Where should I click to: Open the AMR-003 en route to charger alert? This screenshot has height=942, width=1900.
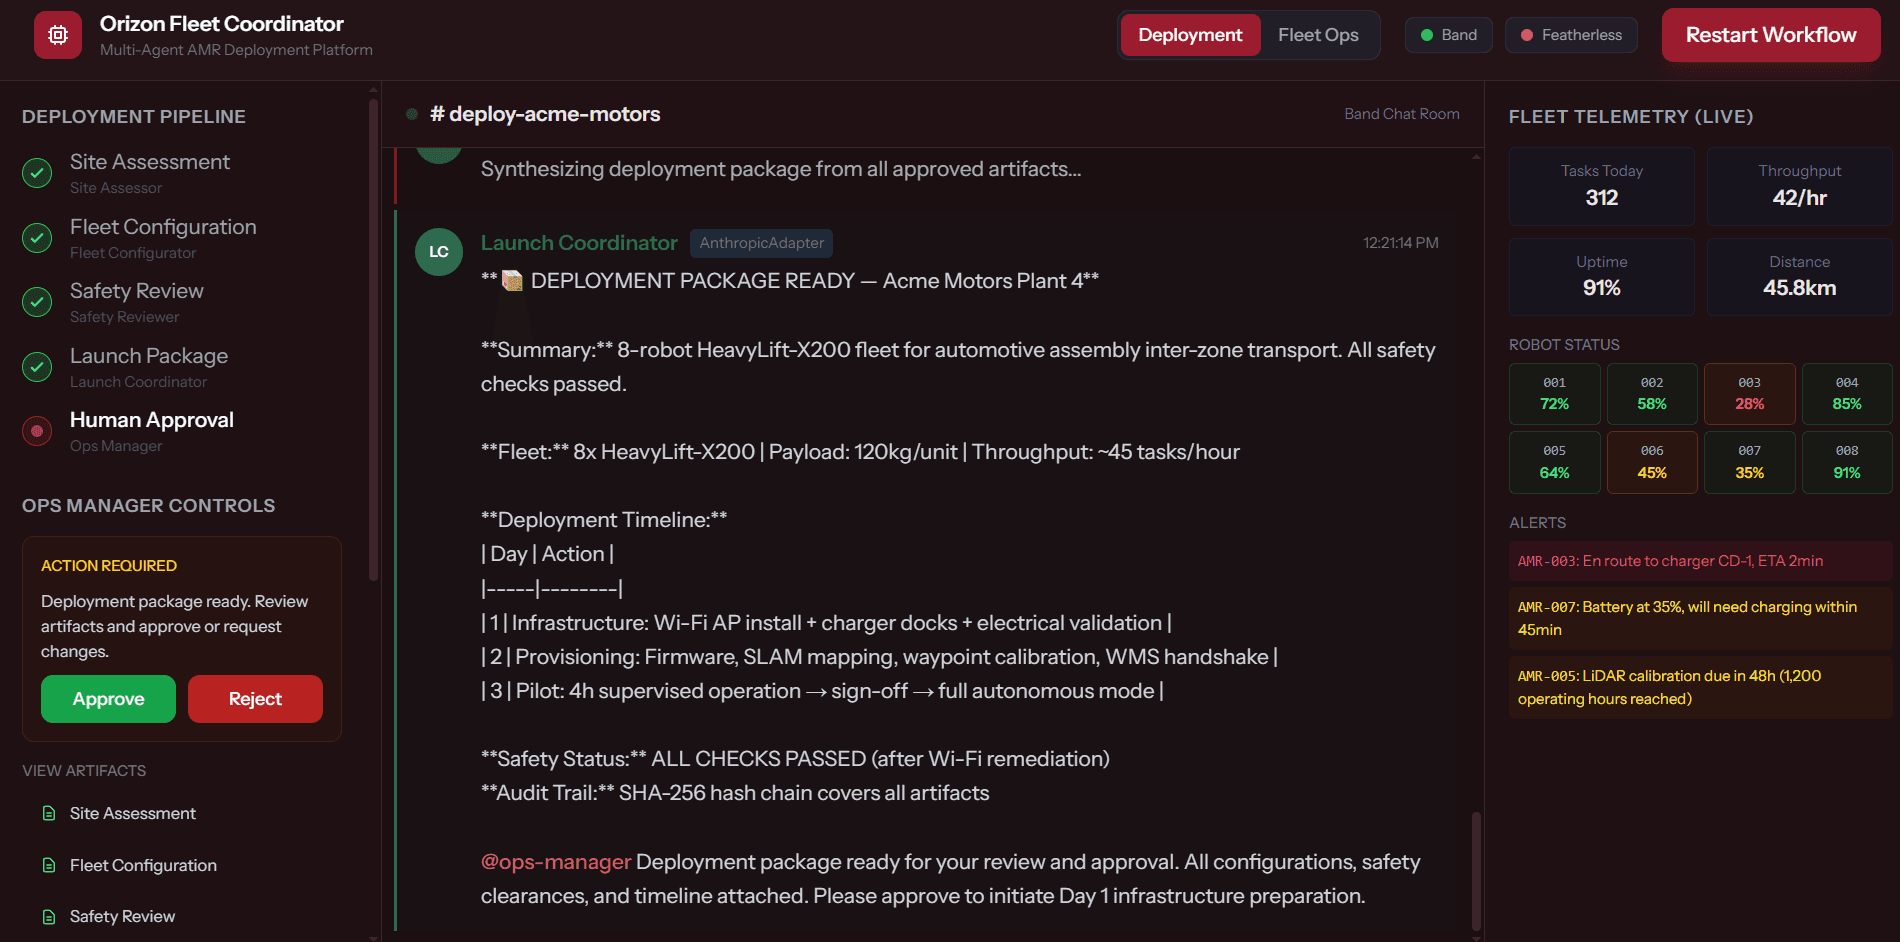(1700, 561)
